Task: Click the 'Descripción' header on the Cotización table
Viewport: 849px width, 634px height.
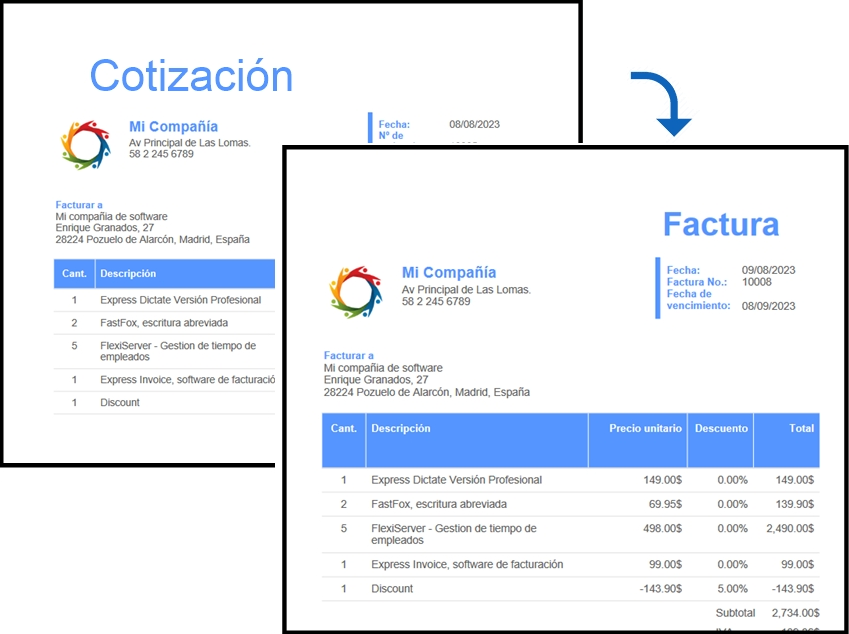Action: pyautogui.click(x=130, y=273)
